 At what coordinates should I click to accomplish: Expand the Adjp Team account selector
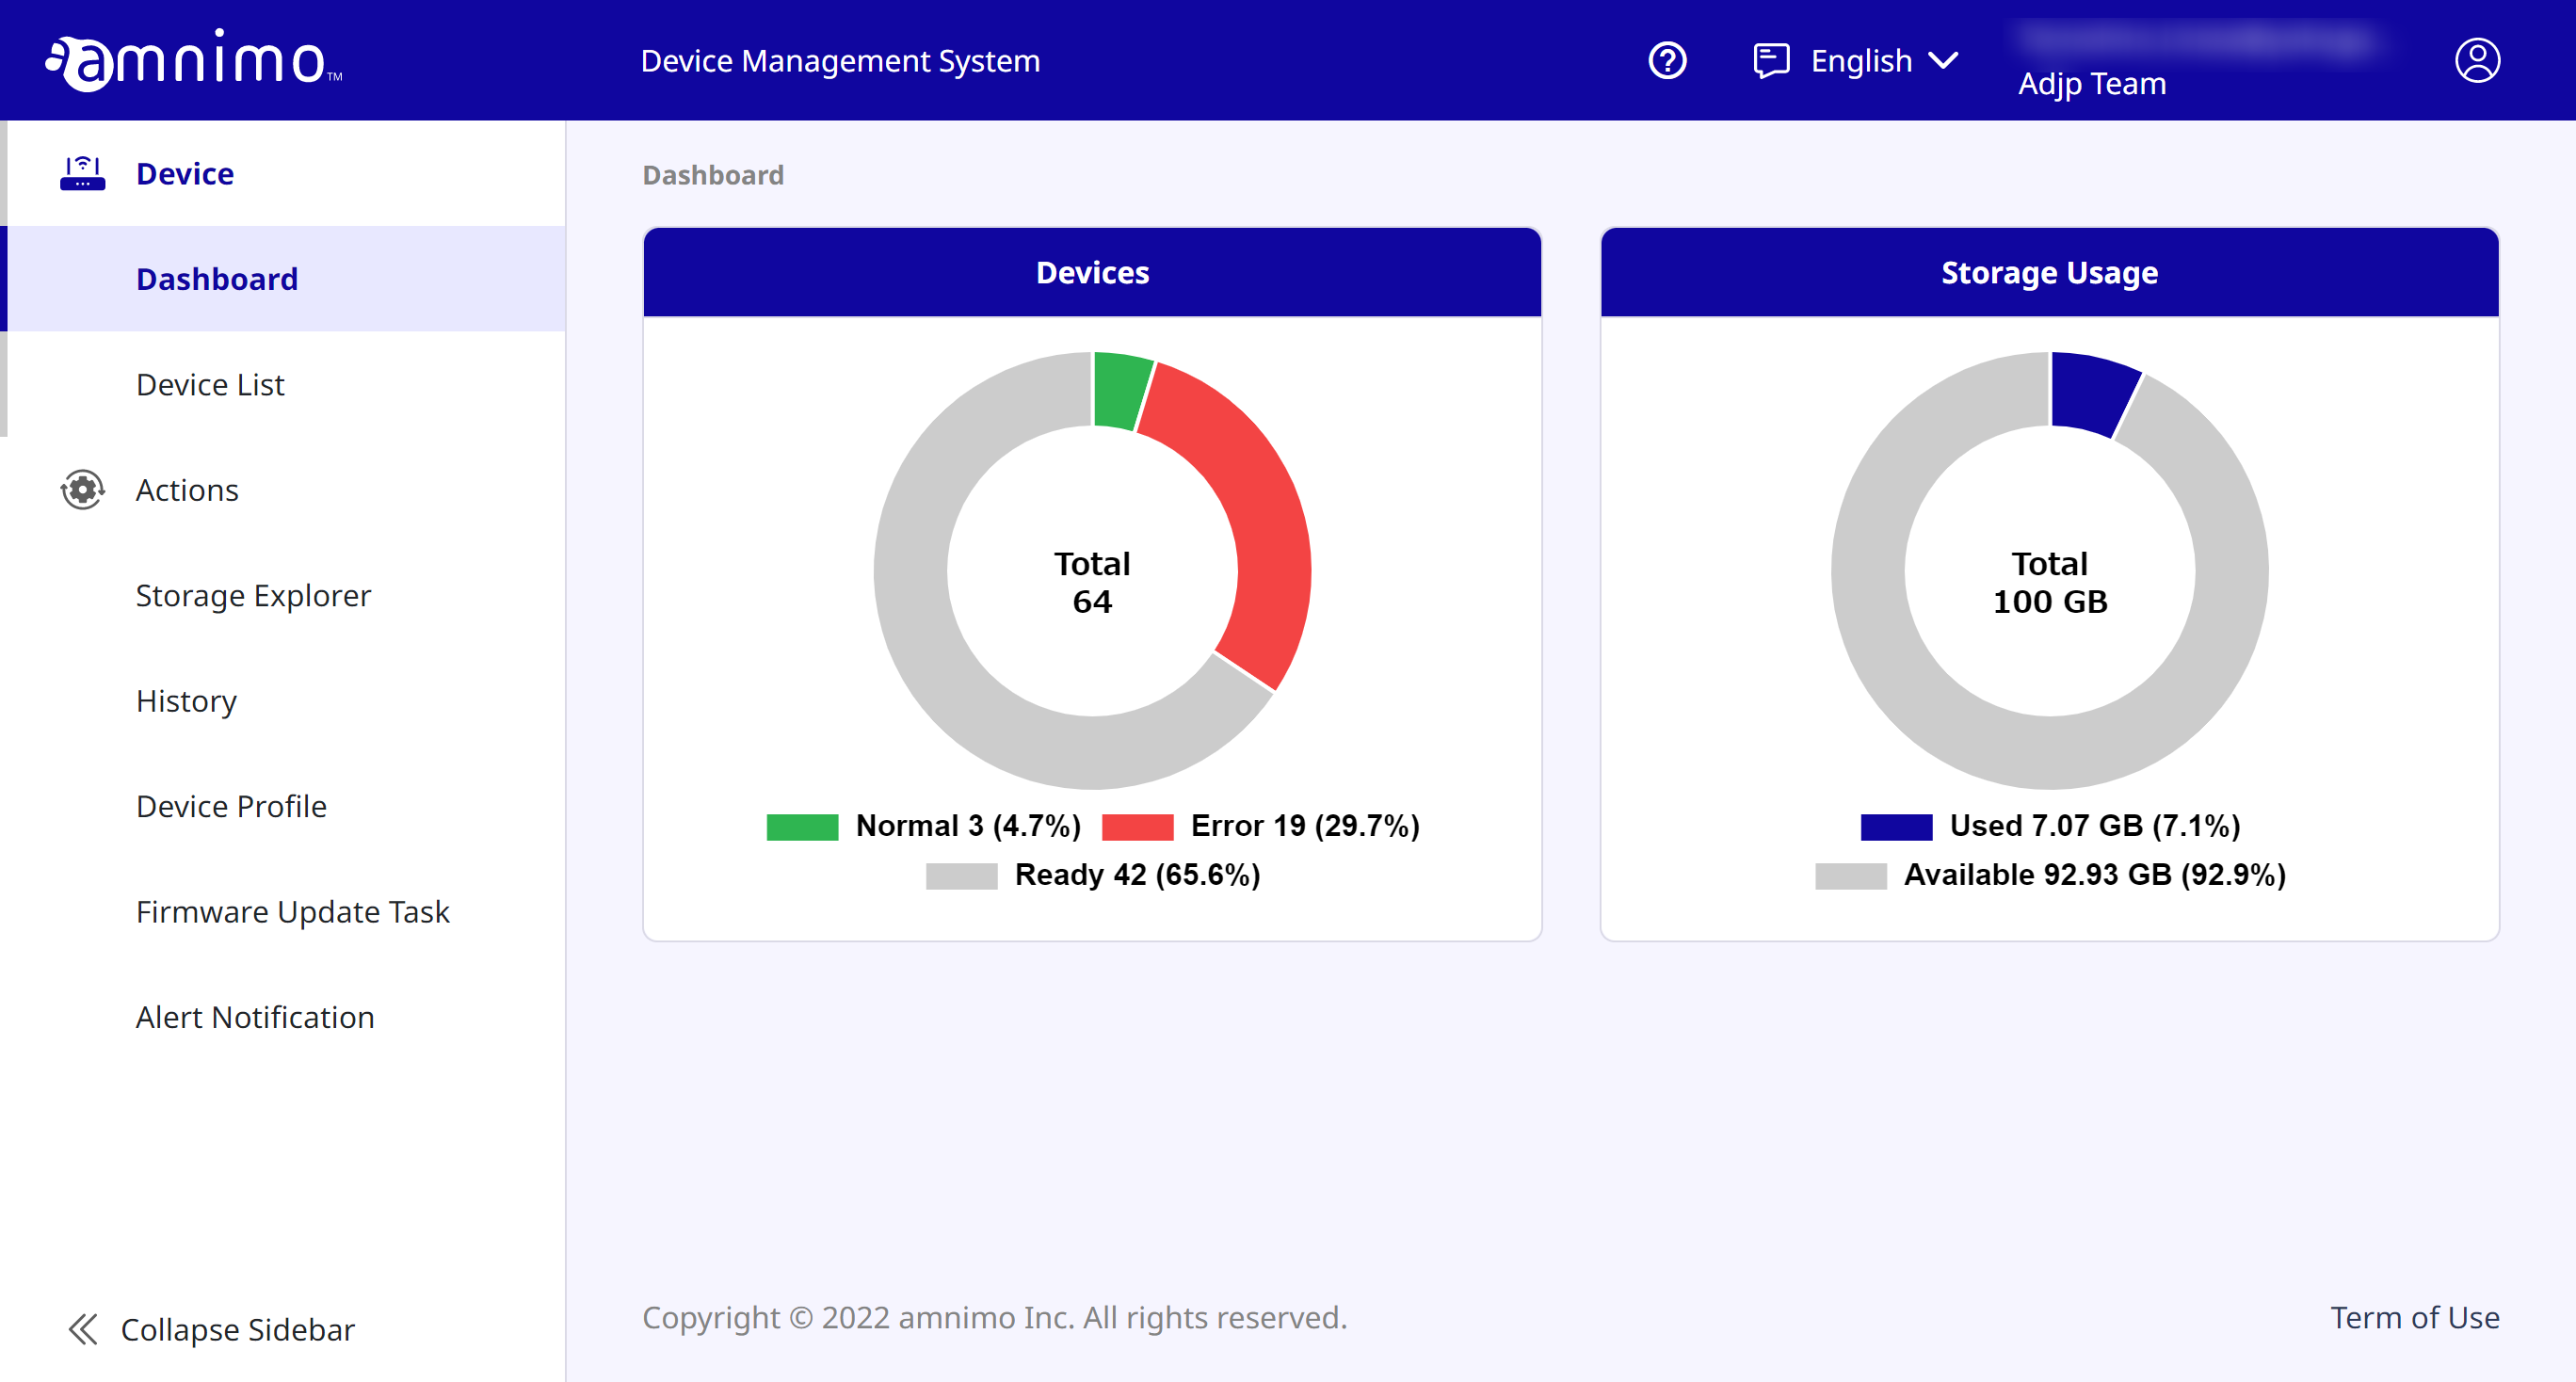[x=2091, y=83]
